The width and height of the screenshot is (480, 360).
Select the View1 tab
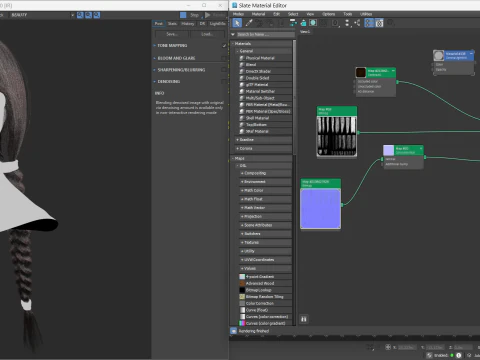tap(305, 32)
